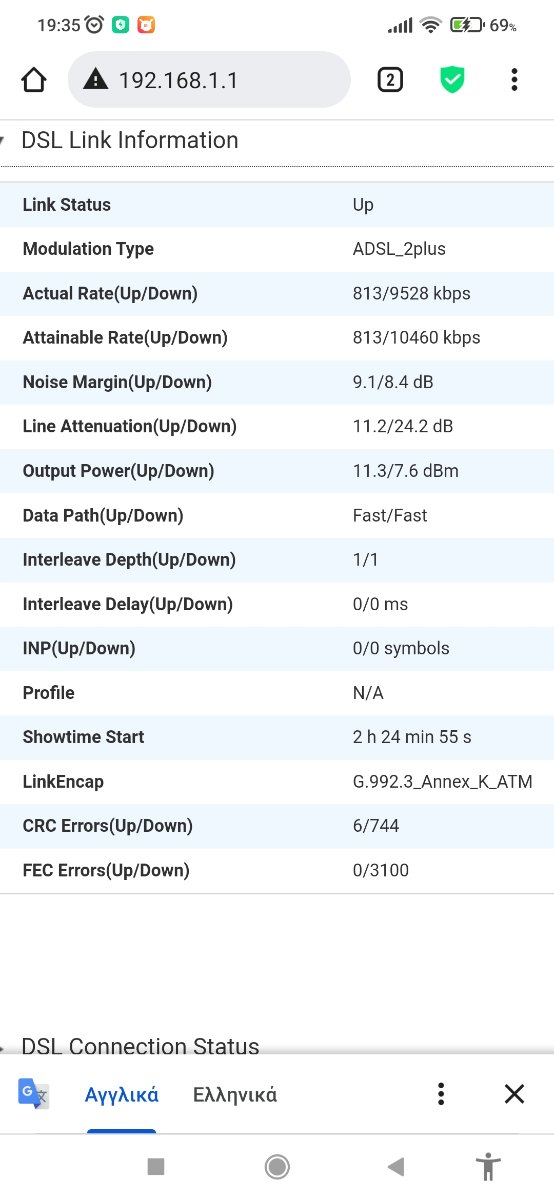Screen dimensions: 554x1200
Task: Tap the Android home circle button
Action: click(277, 1166)
